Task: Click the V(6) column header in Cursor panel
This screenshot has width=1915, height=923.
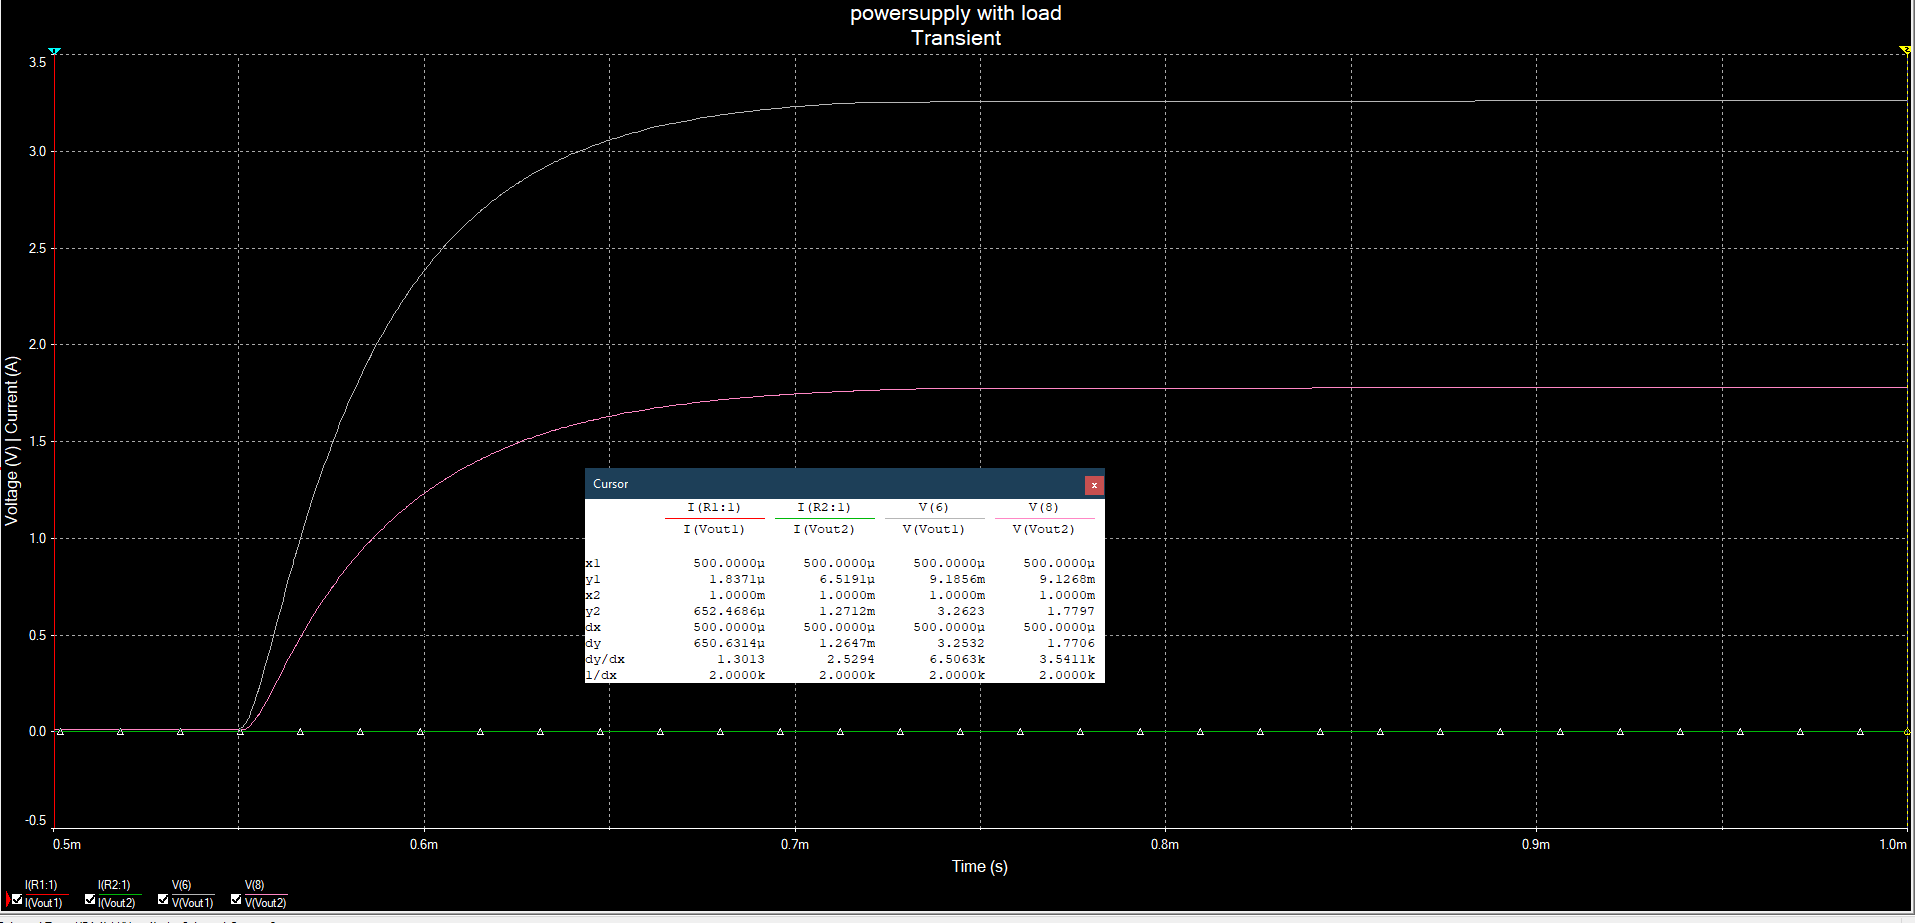Action: (932, 507)
